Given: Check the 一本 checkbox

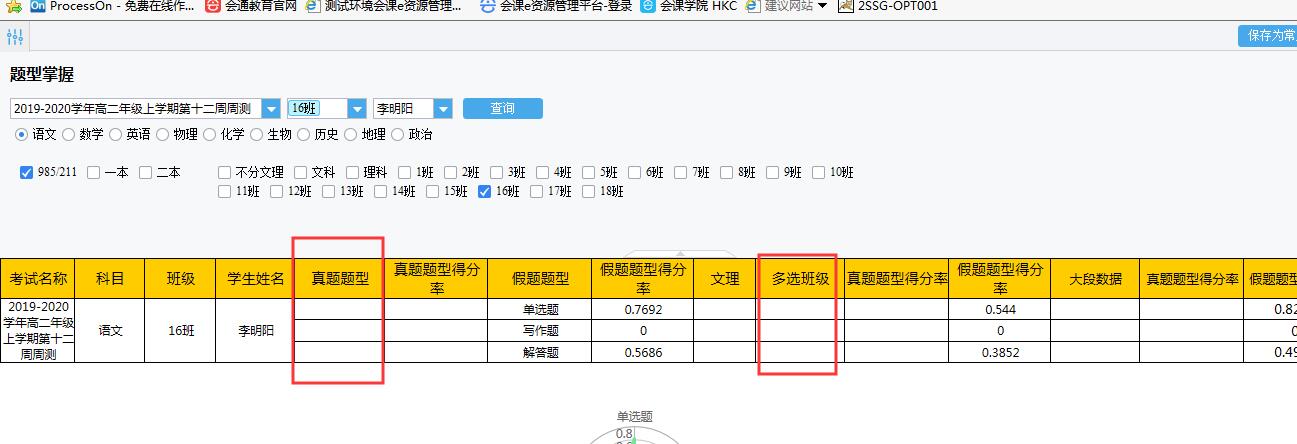Looking at the screenshot, I should click(x=93, y=172).
